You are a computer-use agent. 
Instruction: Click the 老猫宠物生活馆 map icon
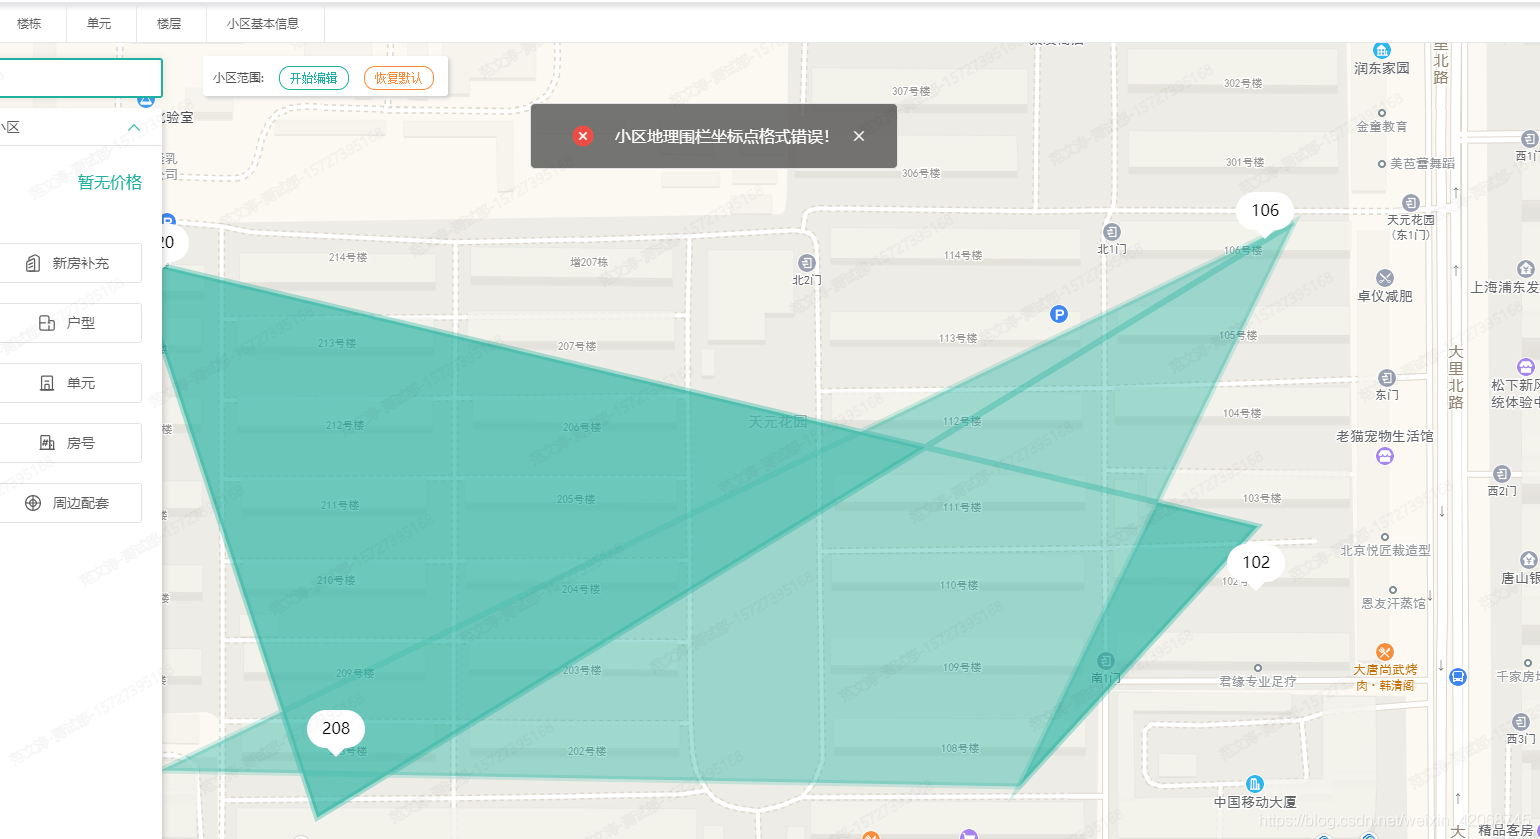click(1384, 456)
